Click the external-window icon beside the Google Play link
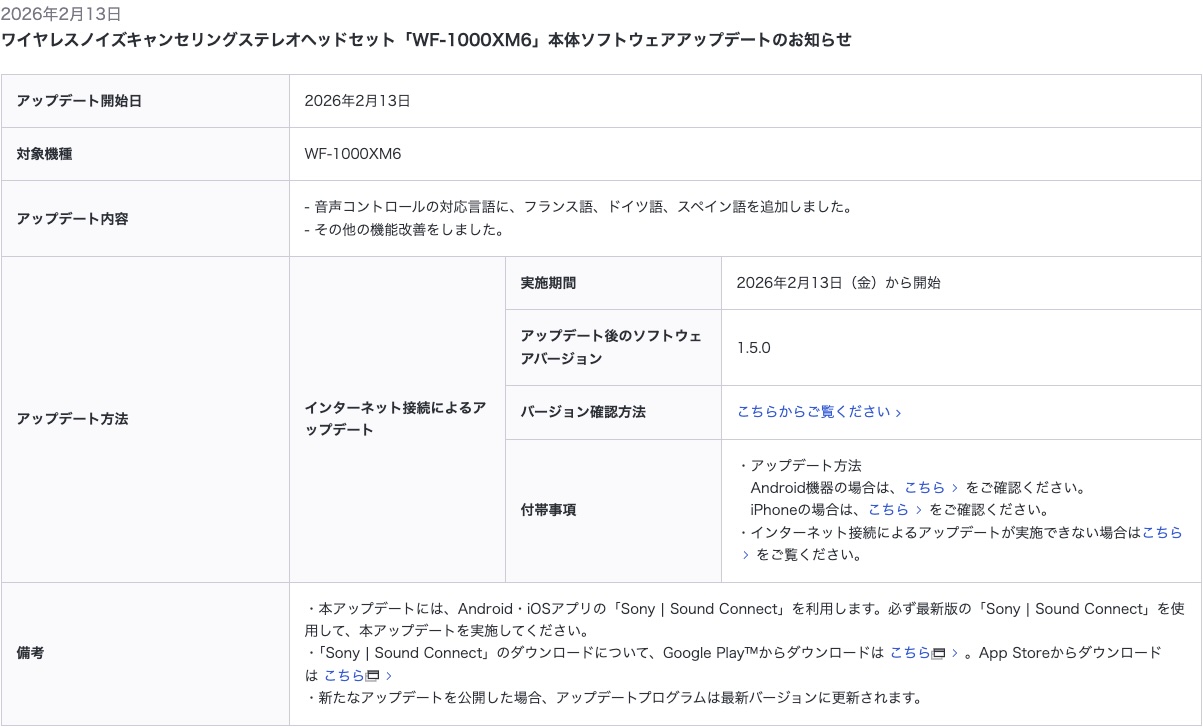 (x=939, y=654)
